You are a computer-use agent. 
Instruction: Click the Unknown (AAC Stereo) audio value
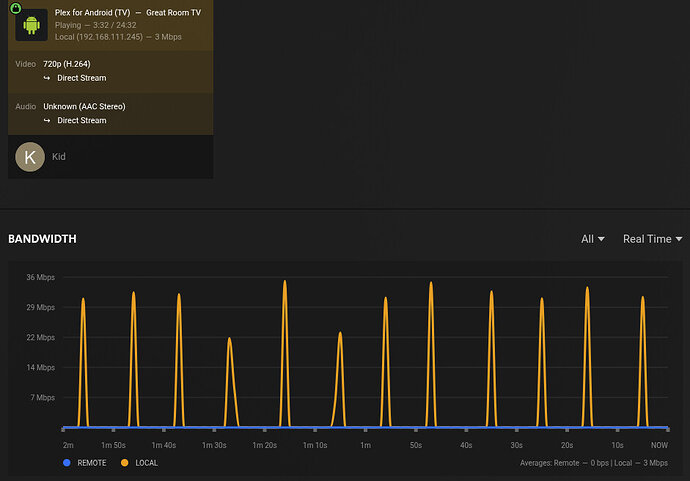click(84, 106)
